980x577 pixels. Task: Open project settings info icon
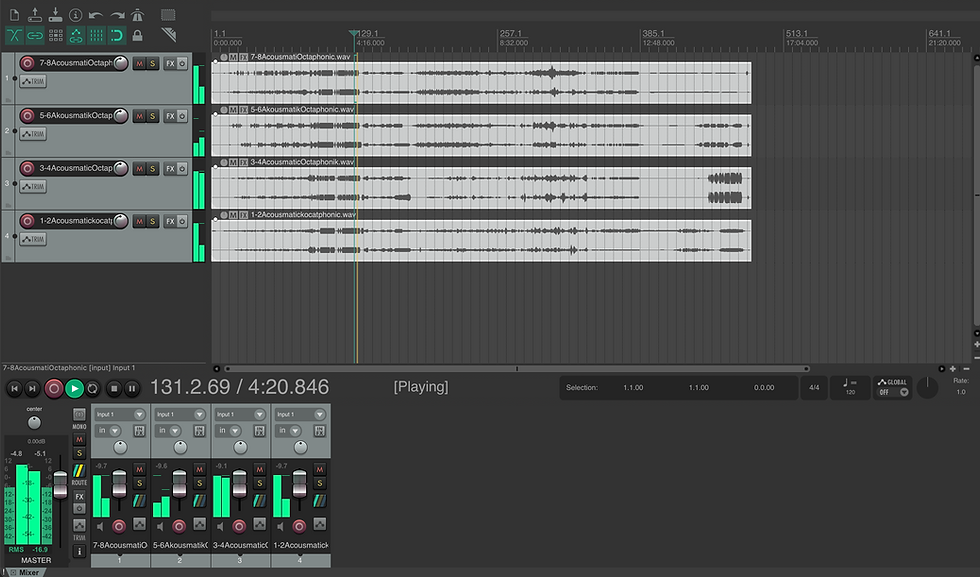click(76, 14)
